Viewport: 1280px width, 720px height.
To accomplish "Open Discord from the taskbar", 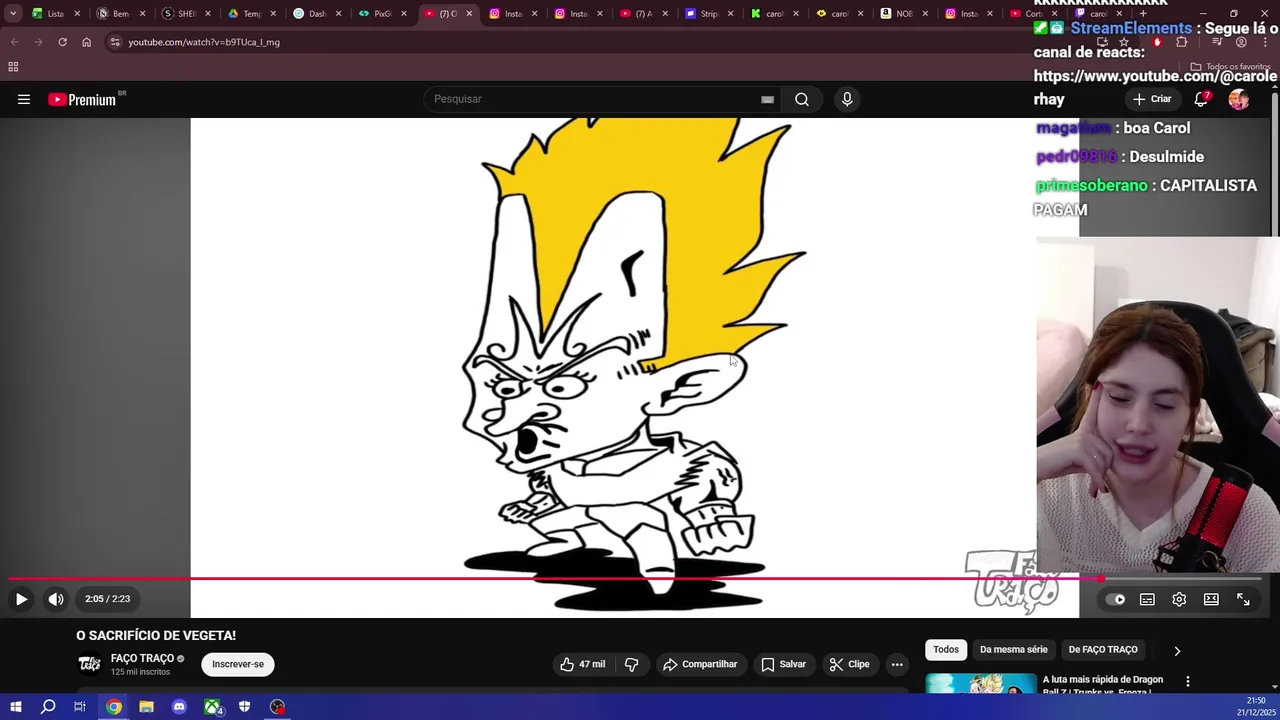I will tap(179, 707).
